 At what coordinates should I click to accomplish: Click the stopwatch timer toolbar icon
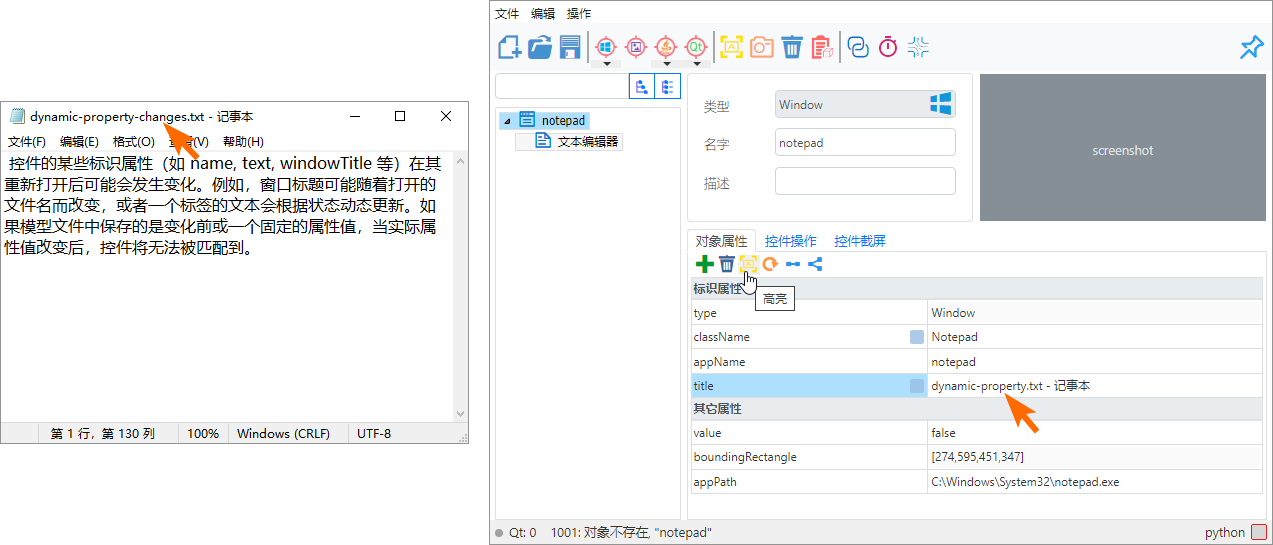(x=888, y=47)
